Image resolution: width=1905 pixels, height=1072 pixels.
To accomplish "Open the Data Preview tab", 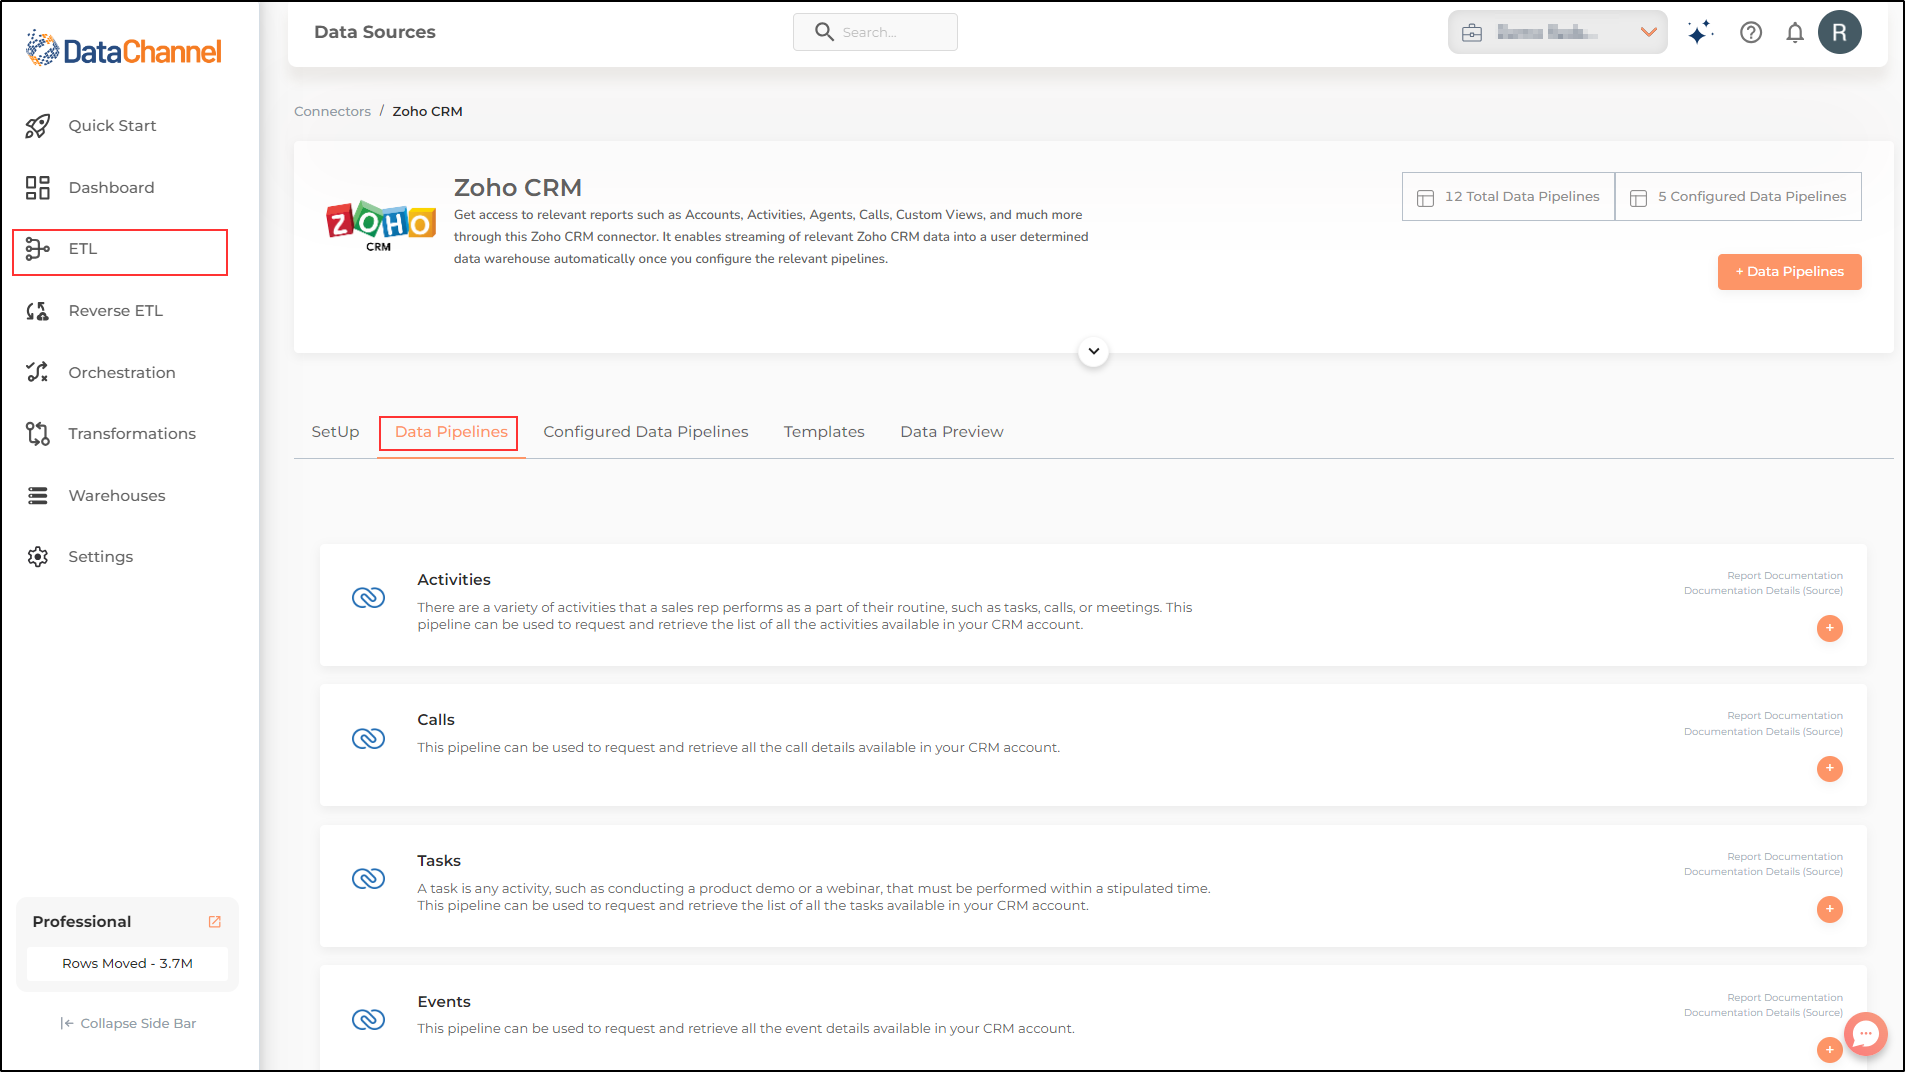I will pyautogui.click(x=952, y=432).
